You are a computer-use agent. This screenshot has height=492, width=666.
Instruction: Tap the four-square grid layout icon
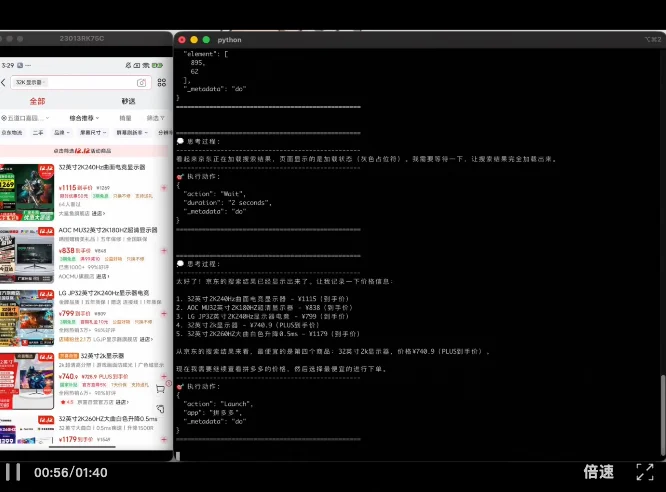click(x=162, y=82)
